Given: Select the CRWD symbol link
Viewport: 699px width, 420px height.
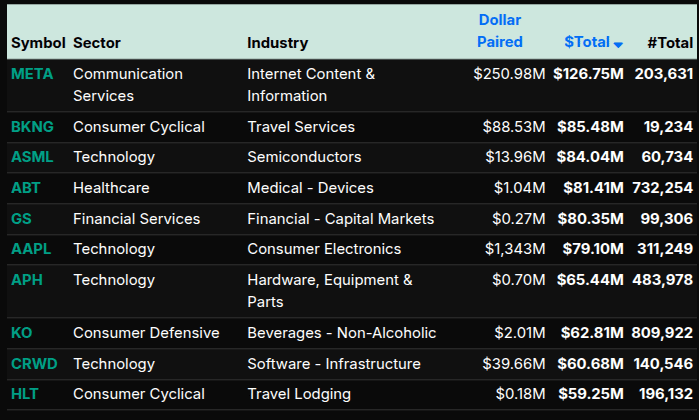Looking at the screenshot, I should click(34, 364).
